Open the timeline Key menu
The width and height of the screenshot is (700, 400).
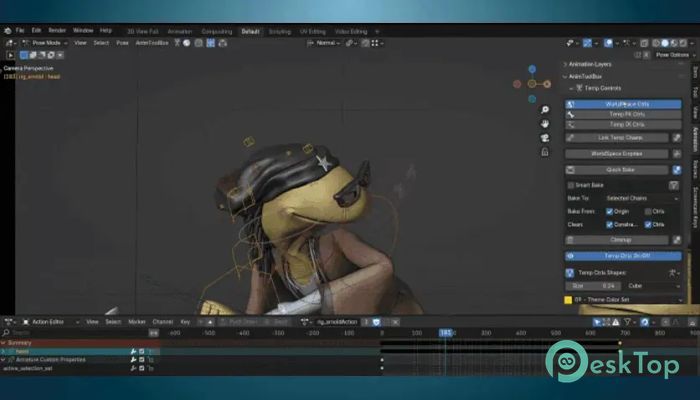point(185,322)
